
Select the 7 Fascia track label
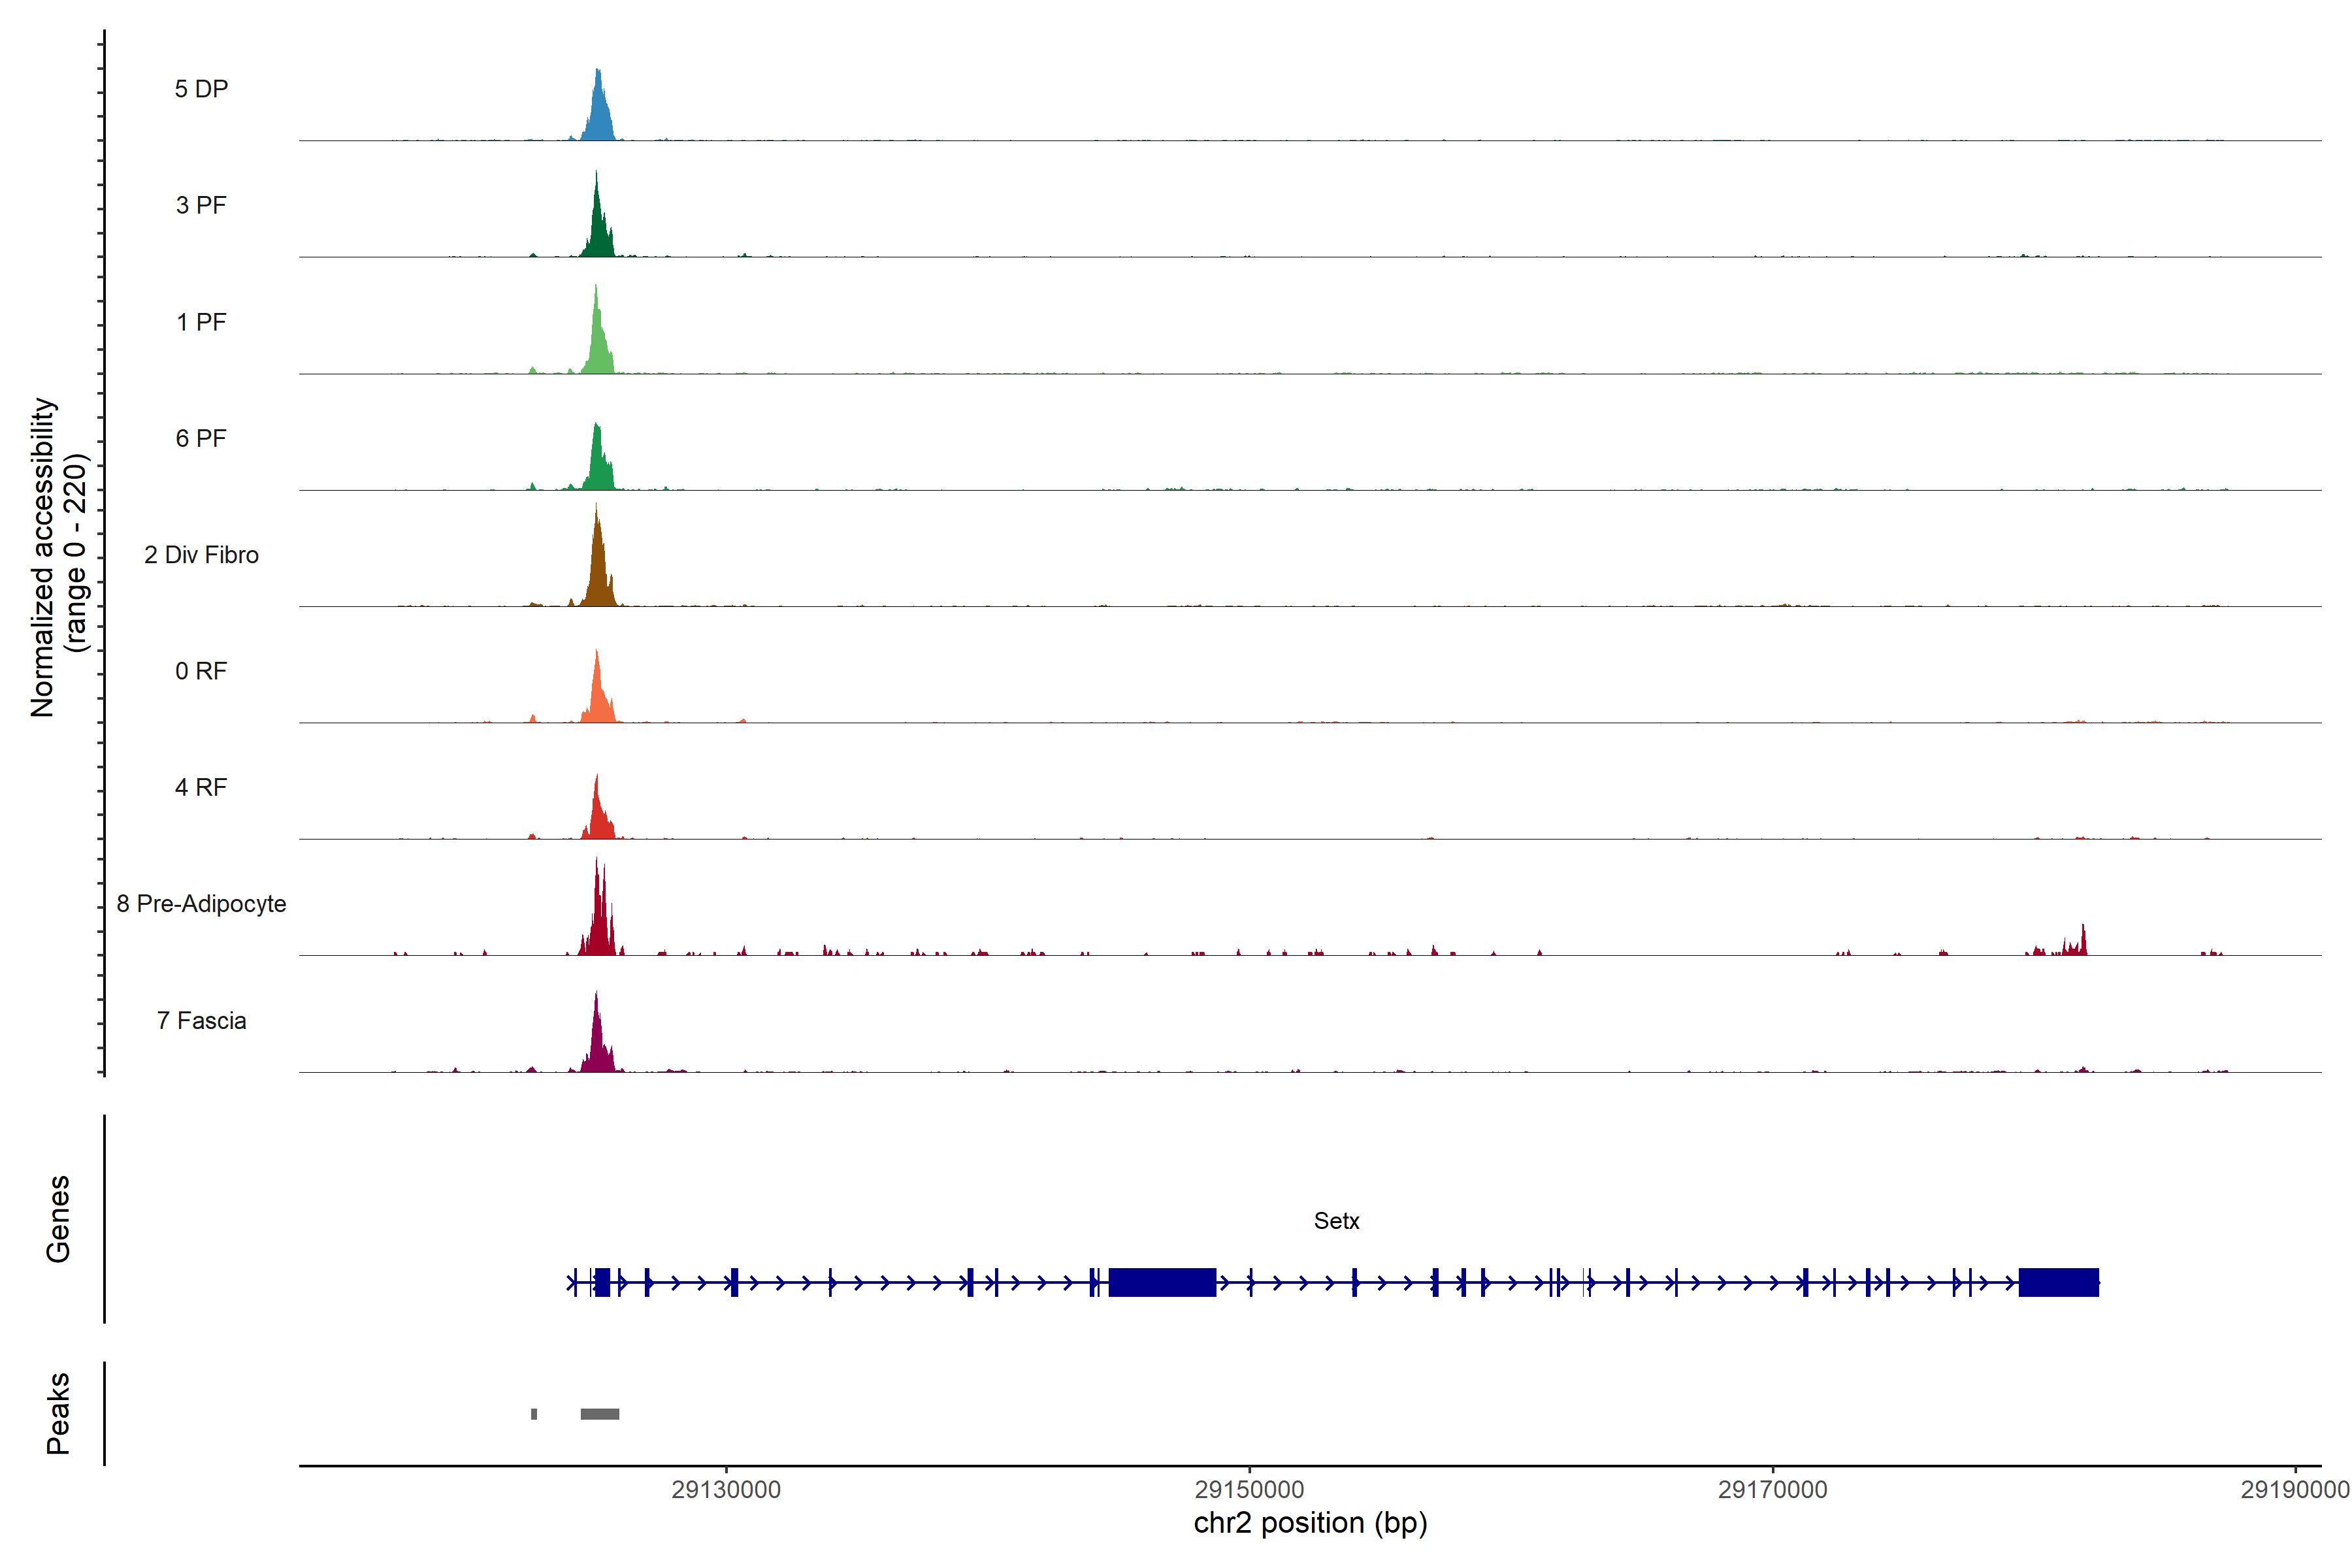point(201,1020)
